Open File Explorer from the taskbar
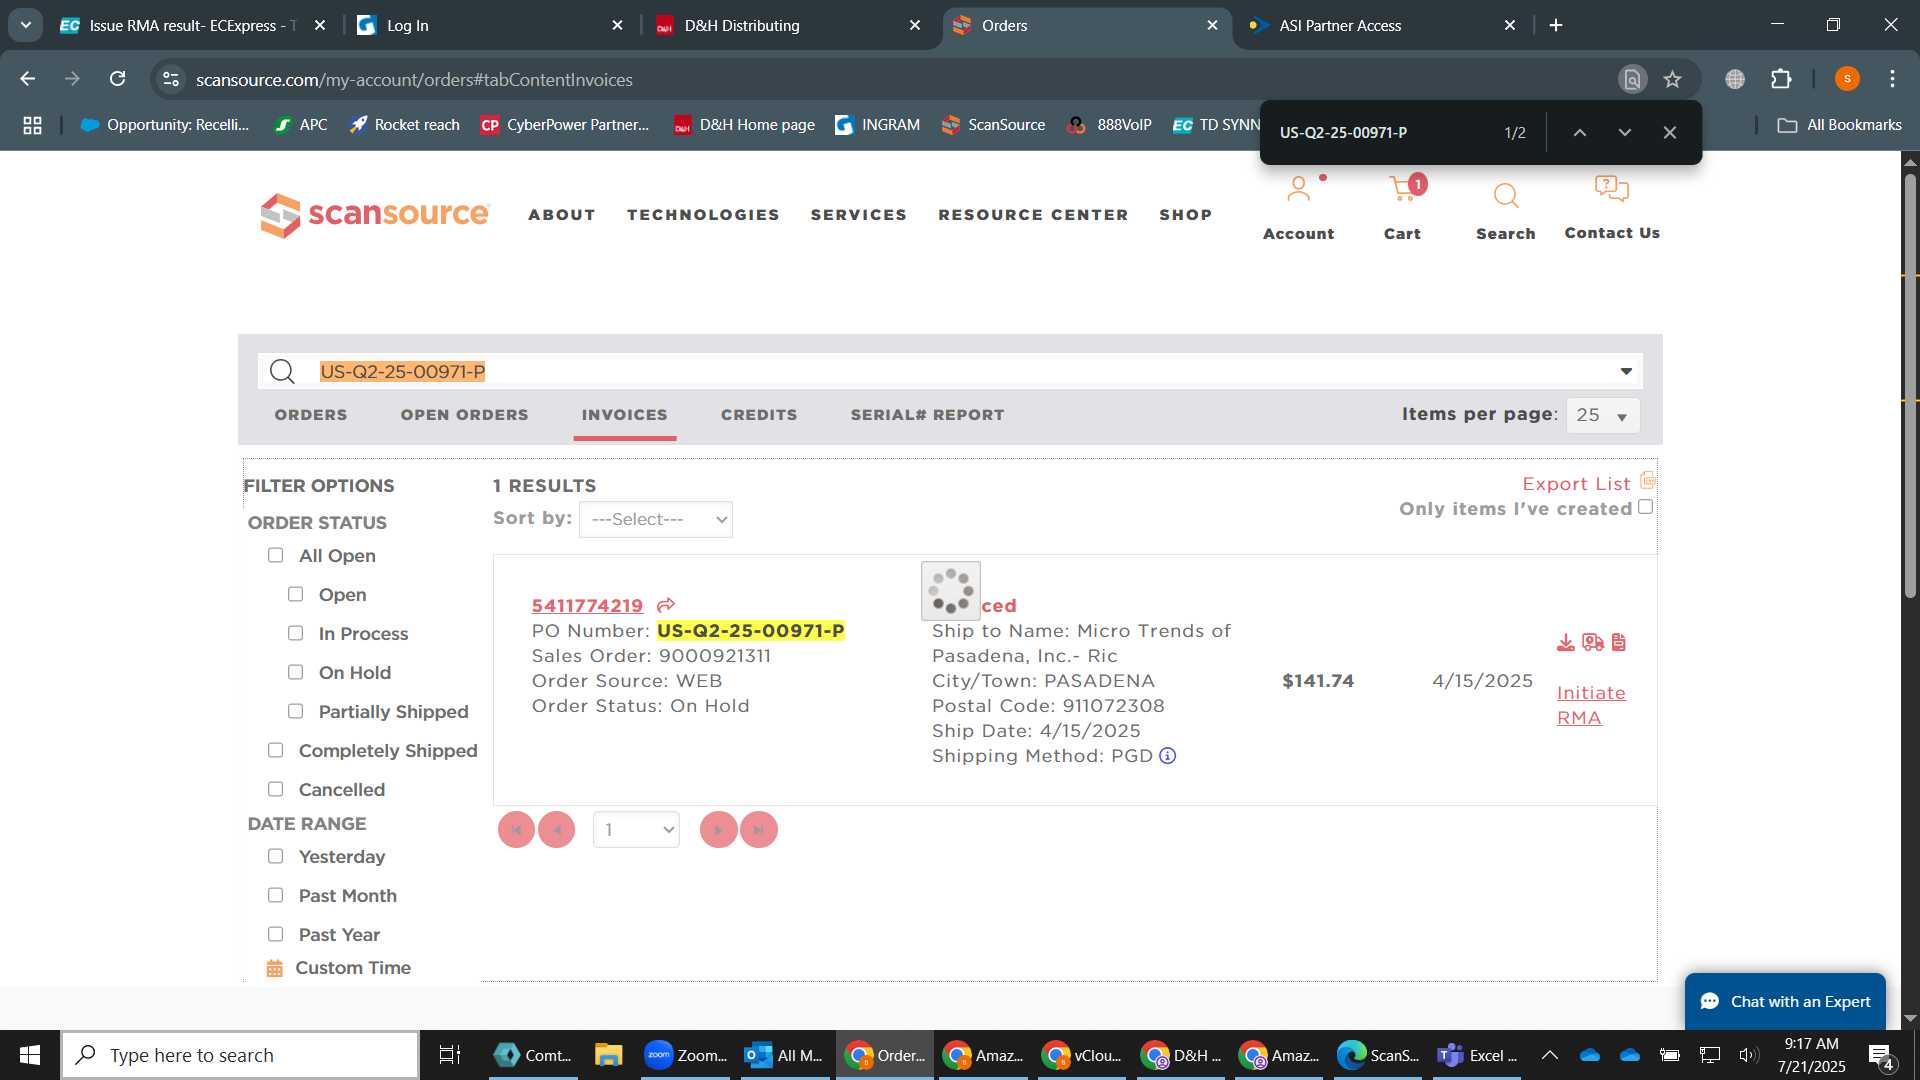The image size is (1920, 1080). [x=608, y=1055]
